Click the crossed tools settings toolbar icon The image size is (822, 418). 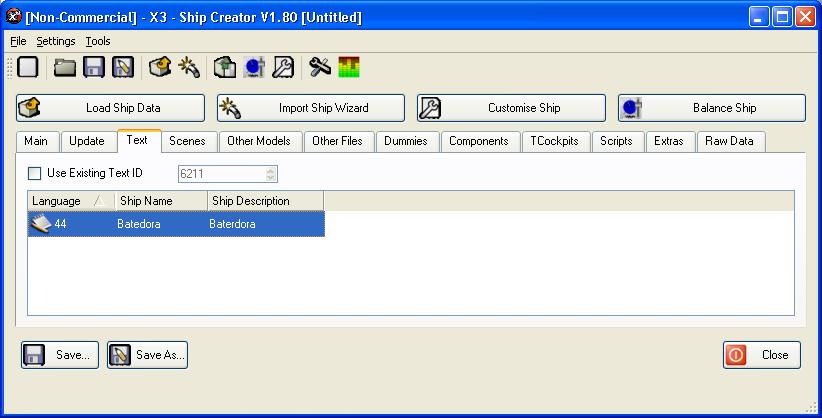click(320, 67)
